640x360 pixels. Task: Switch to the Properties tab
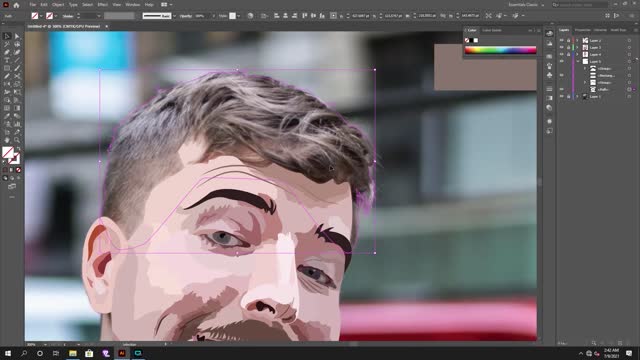click(x=582, y=30)
